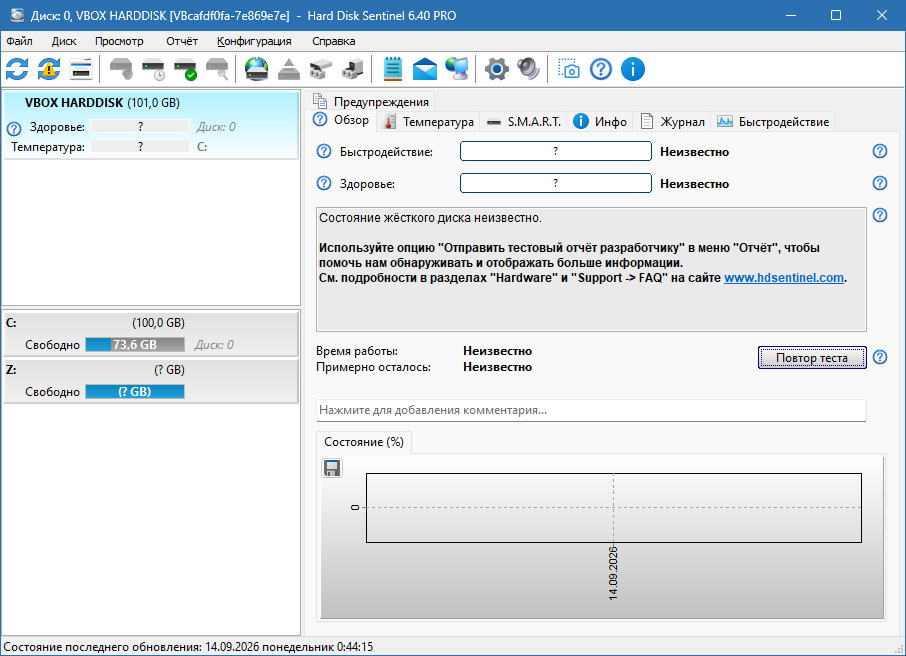The width and height of the screenshot is (906, 656).
Task: Switch to the Быстродействие tab
Action: [x=773, y=121]
